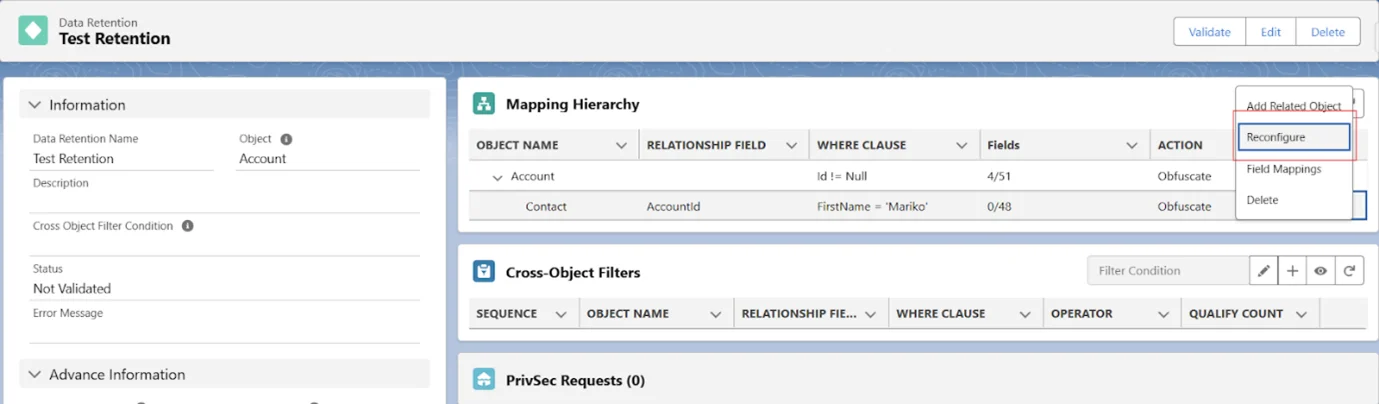This screenshot has width=1379, height=404.
Task: Select Add Related Object menu option
Action: click(x=1293, y=106)
